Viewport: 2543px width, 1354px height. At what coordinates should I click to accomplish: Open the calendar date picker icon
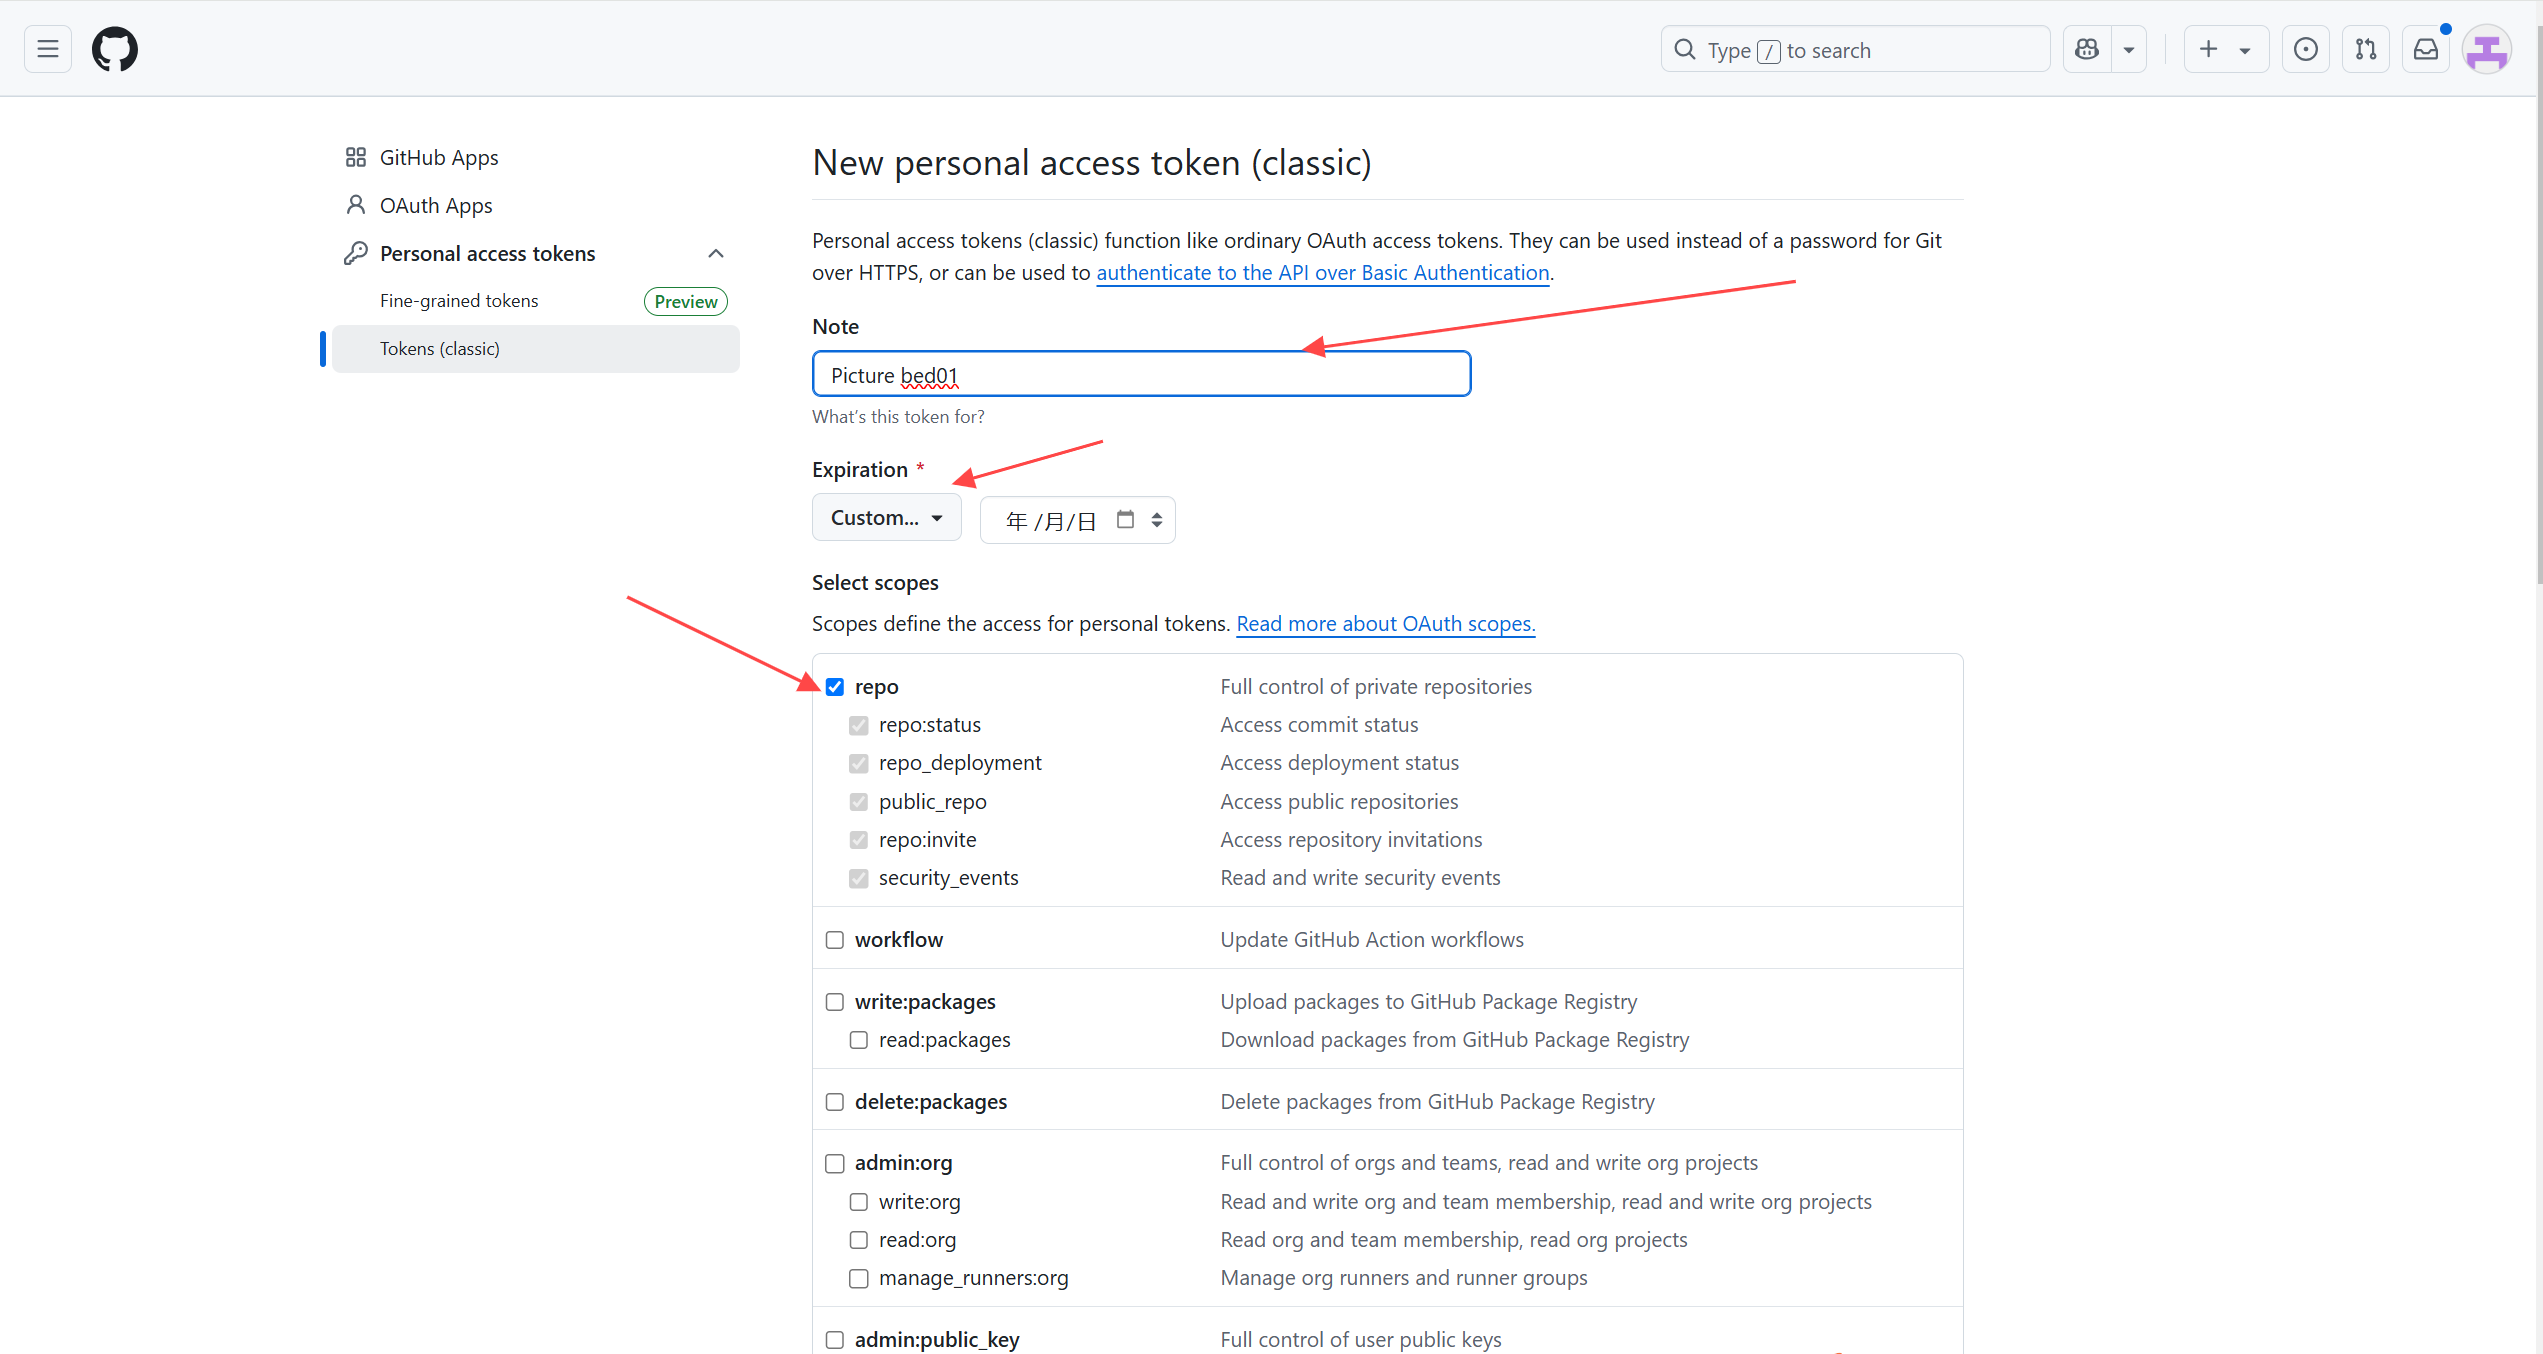1125,520
